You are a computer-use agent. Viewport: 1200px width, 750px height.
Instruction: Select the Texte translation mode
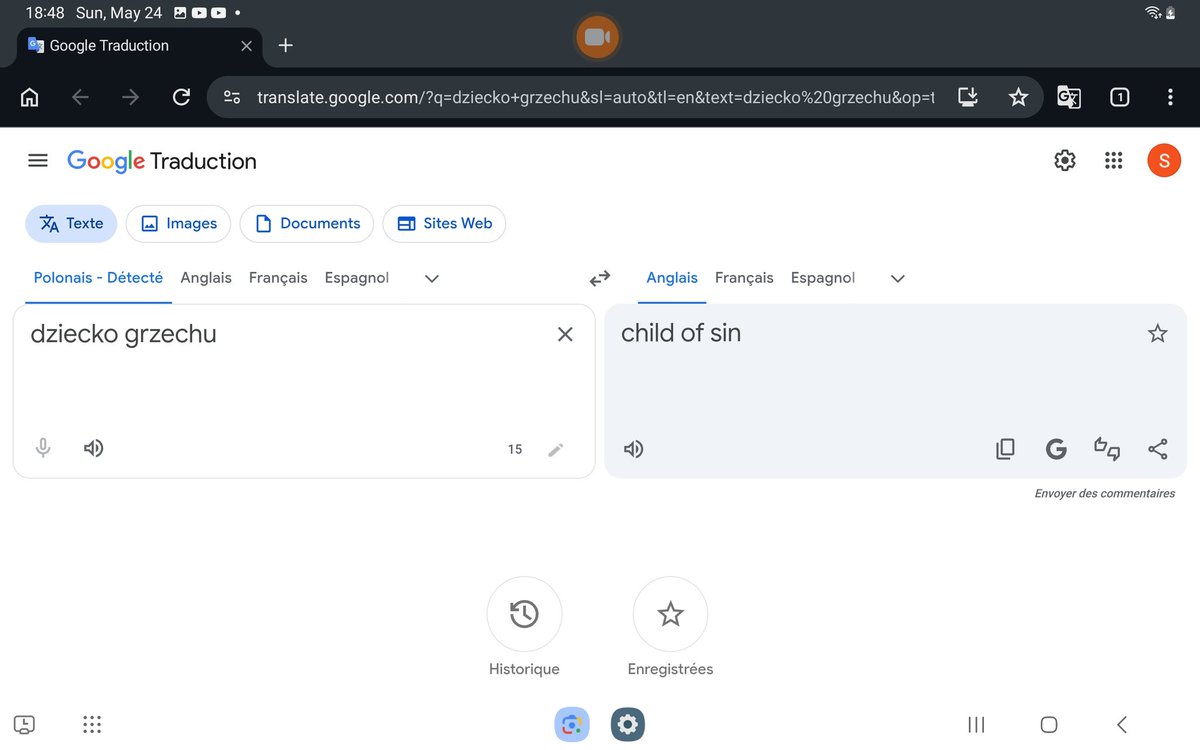71,224
